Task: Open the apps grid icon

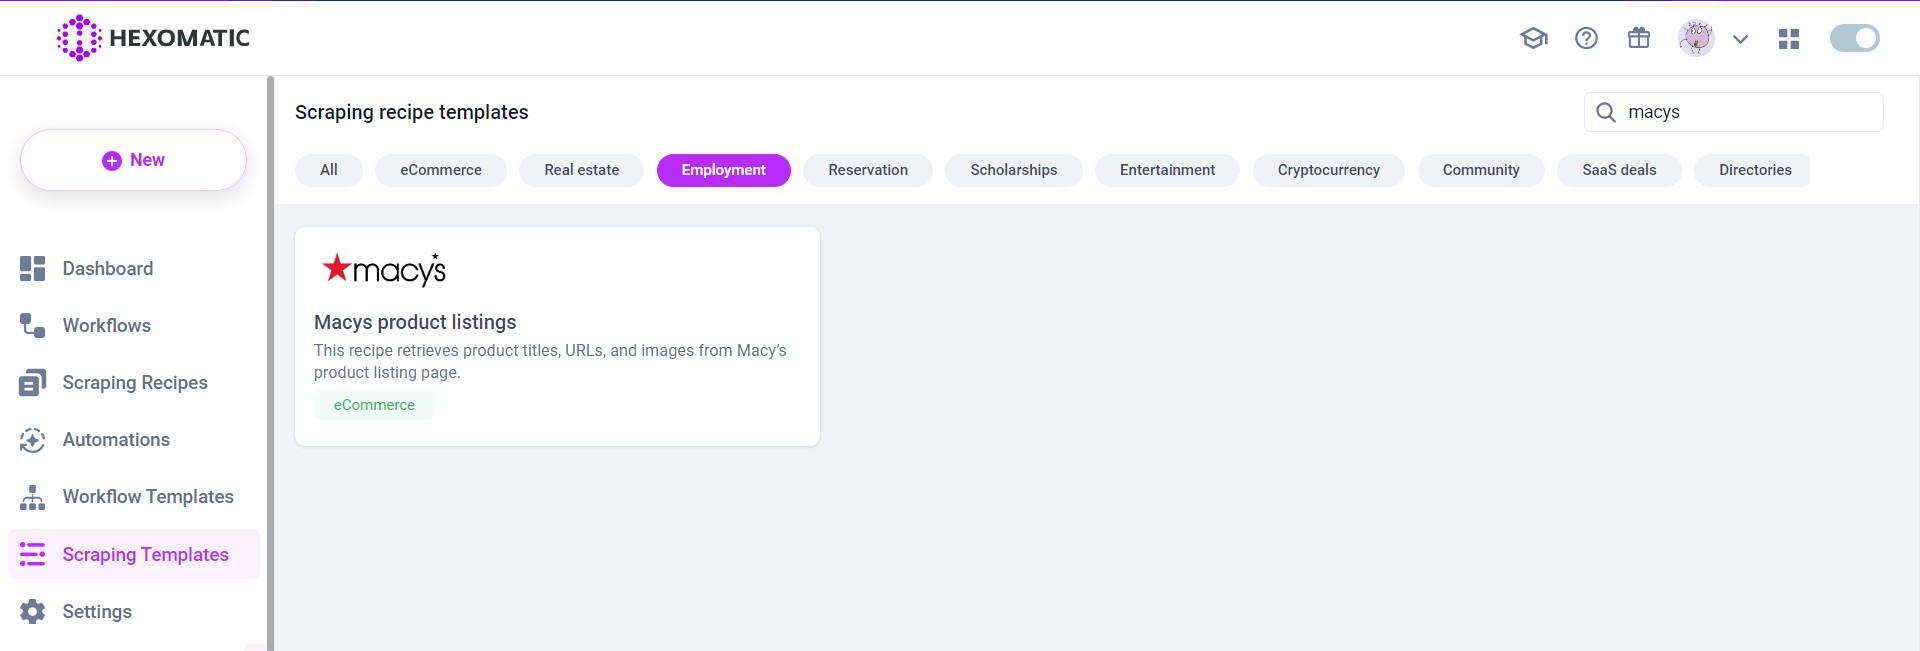Action: point(1789,39)
